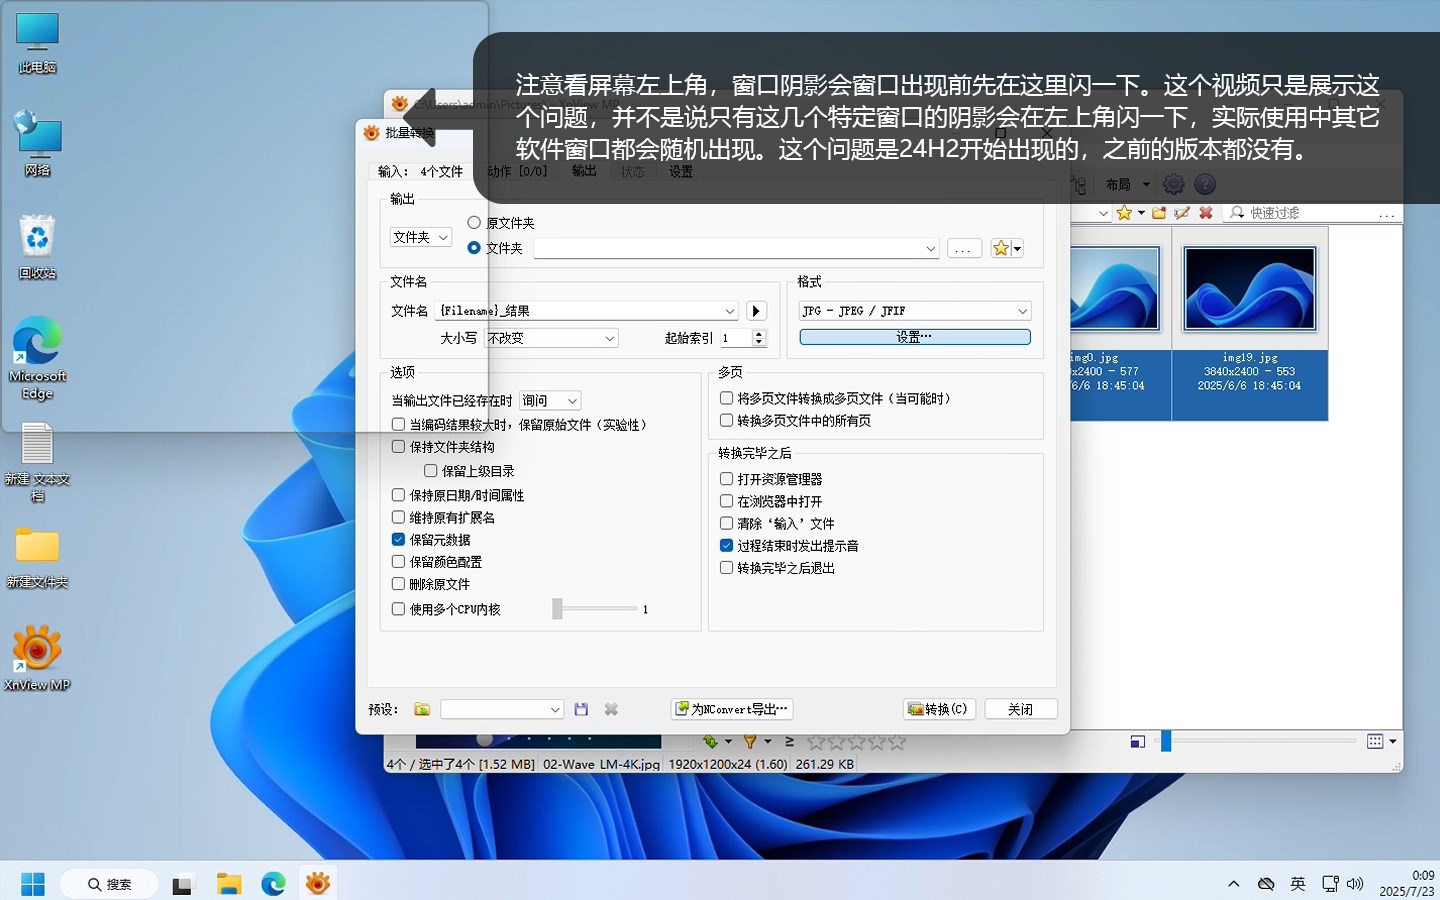This screenshot has height=900, width=1440.
Task: Check 打开资源管理器 after conversion
Action: [x=726, y=479]
